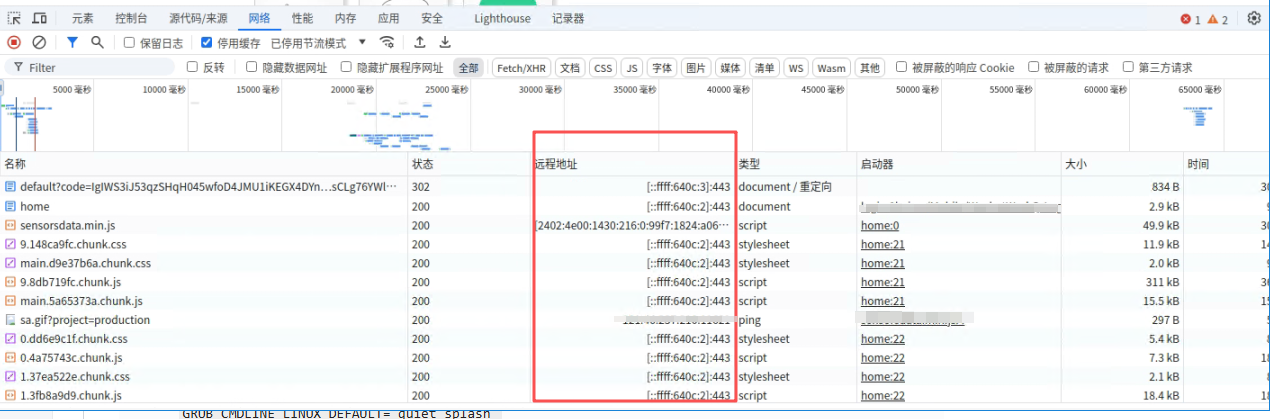
Task: Switch to Elements (元素) tab
Action: click(83, 18)
